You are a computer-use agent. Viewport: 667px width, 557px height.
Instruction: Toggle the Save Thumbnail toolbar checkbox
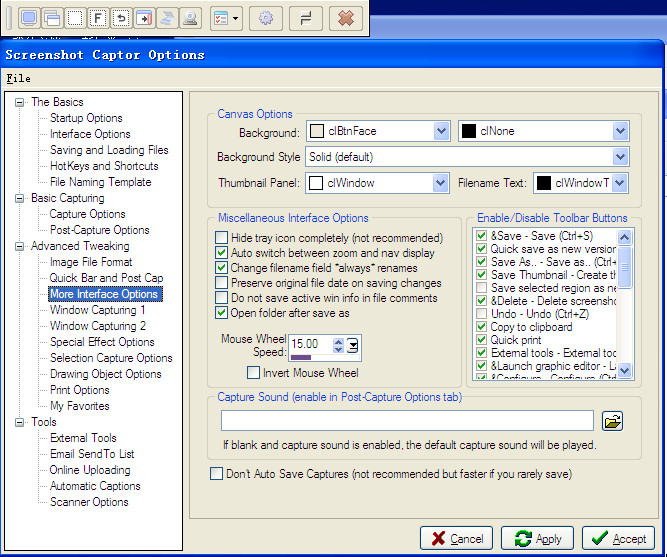pos(482,275)
